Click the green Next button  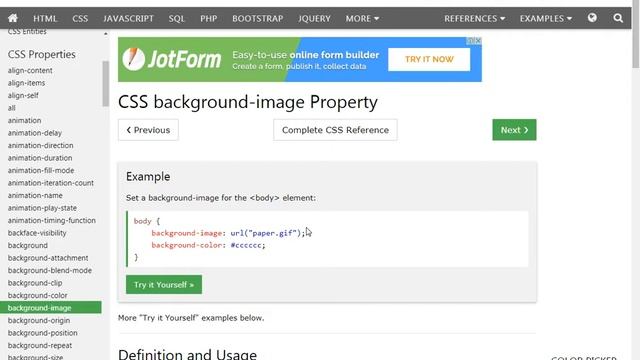click(514, 130)
